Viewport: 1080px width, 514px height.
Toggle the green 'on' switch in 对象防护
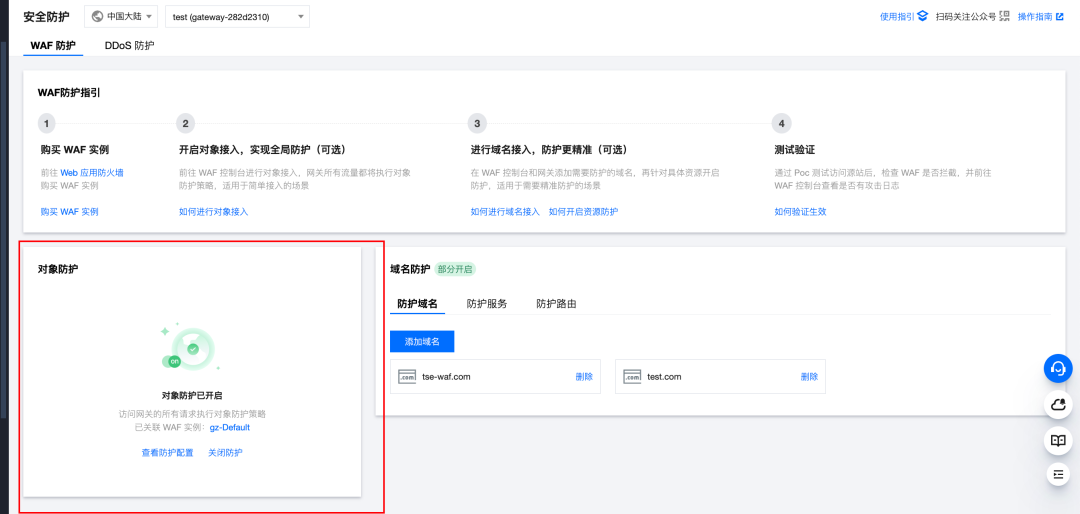(x=172, y=361)
